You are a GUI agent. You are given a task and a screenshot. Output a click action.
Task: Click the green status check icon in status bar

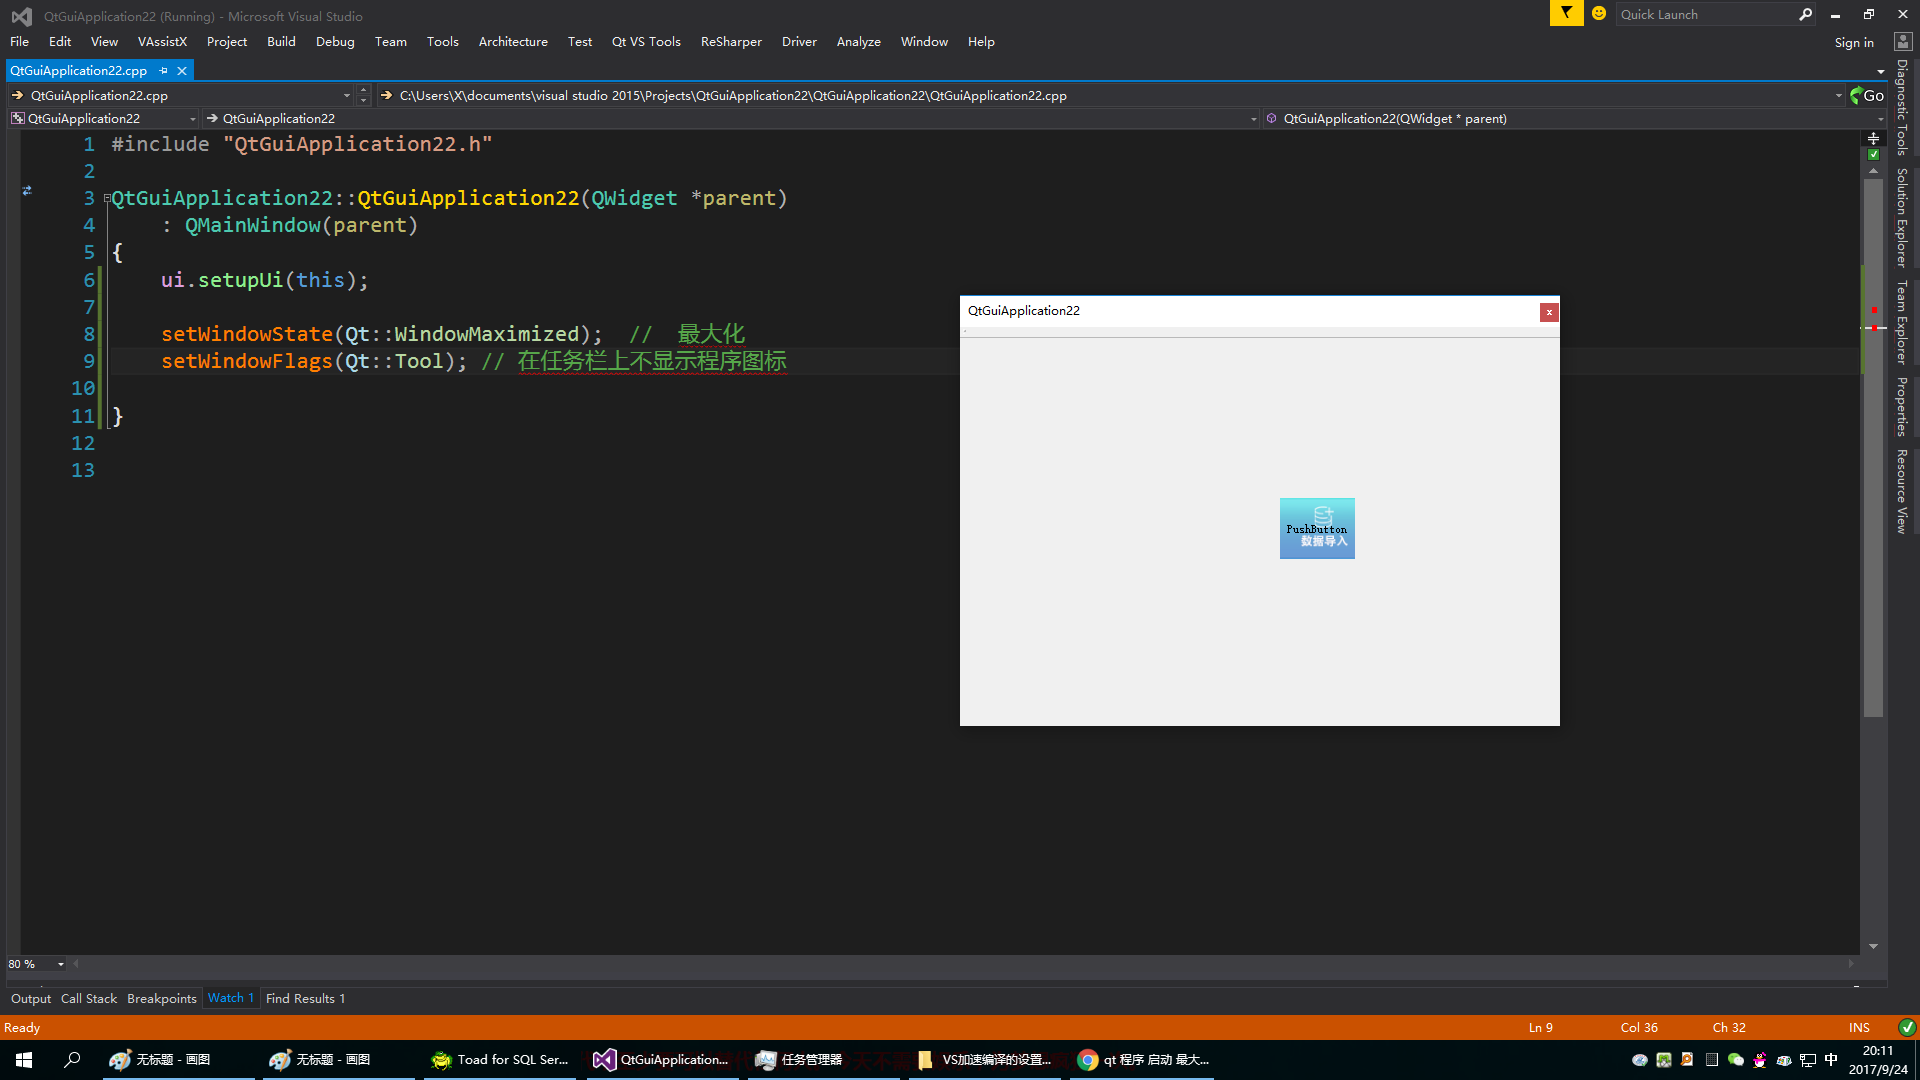[1907, 1027]
